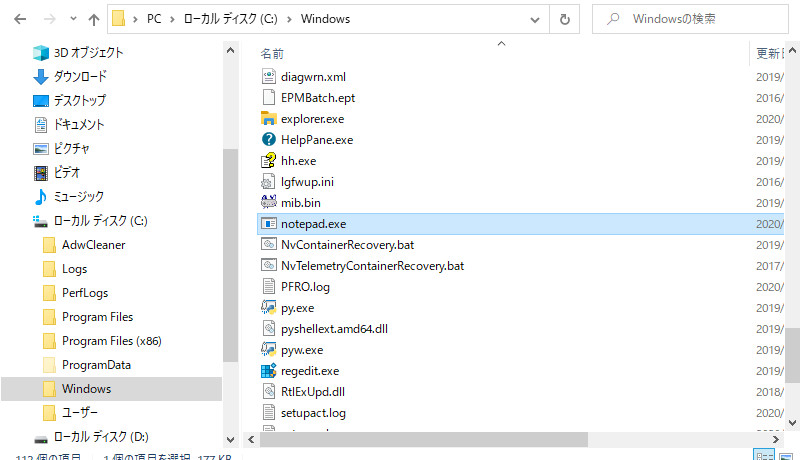Viewport: 800px width, 460px height.
Task: Click the Windowsの検索 search box
Action: (x=690, y=19)
